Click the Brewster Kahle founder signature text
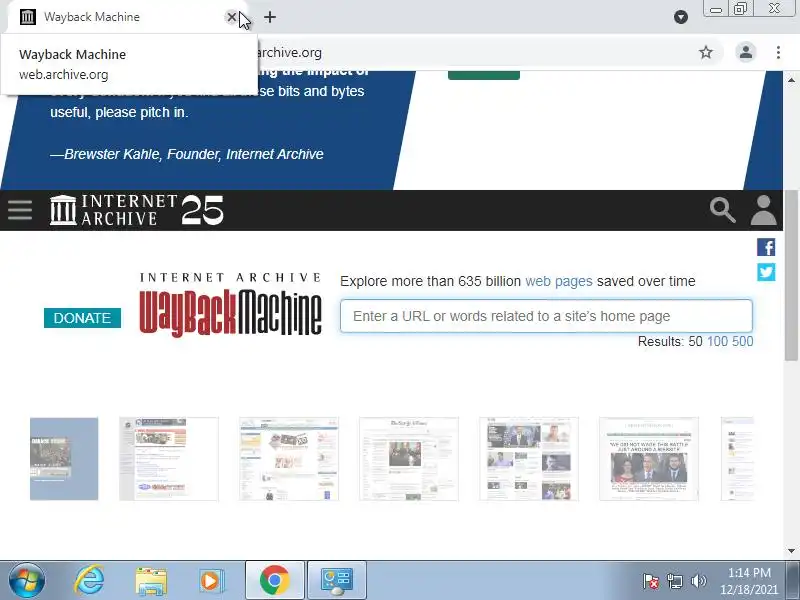The height and width of the screenshot is (600, 800). click(187, 154)
